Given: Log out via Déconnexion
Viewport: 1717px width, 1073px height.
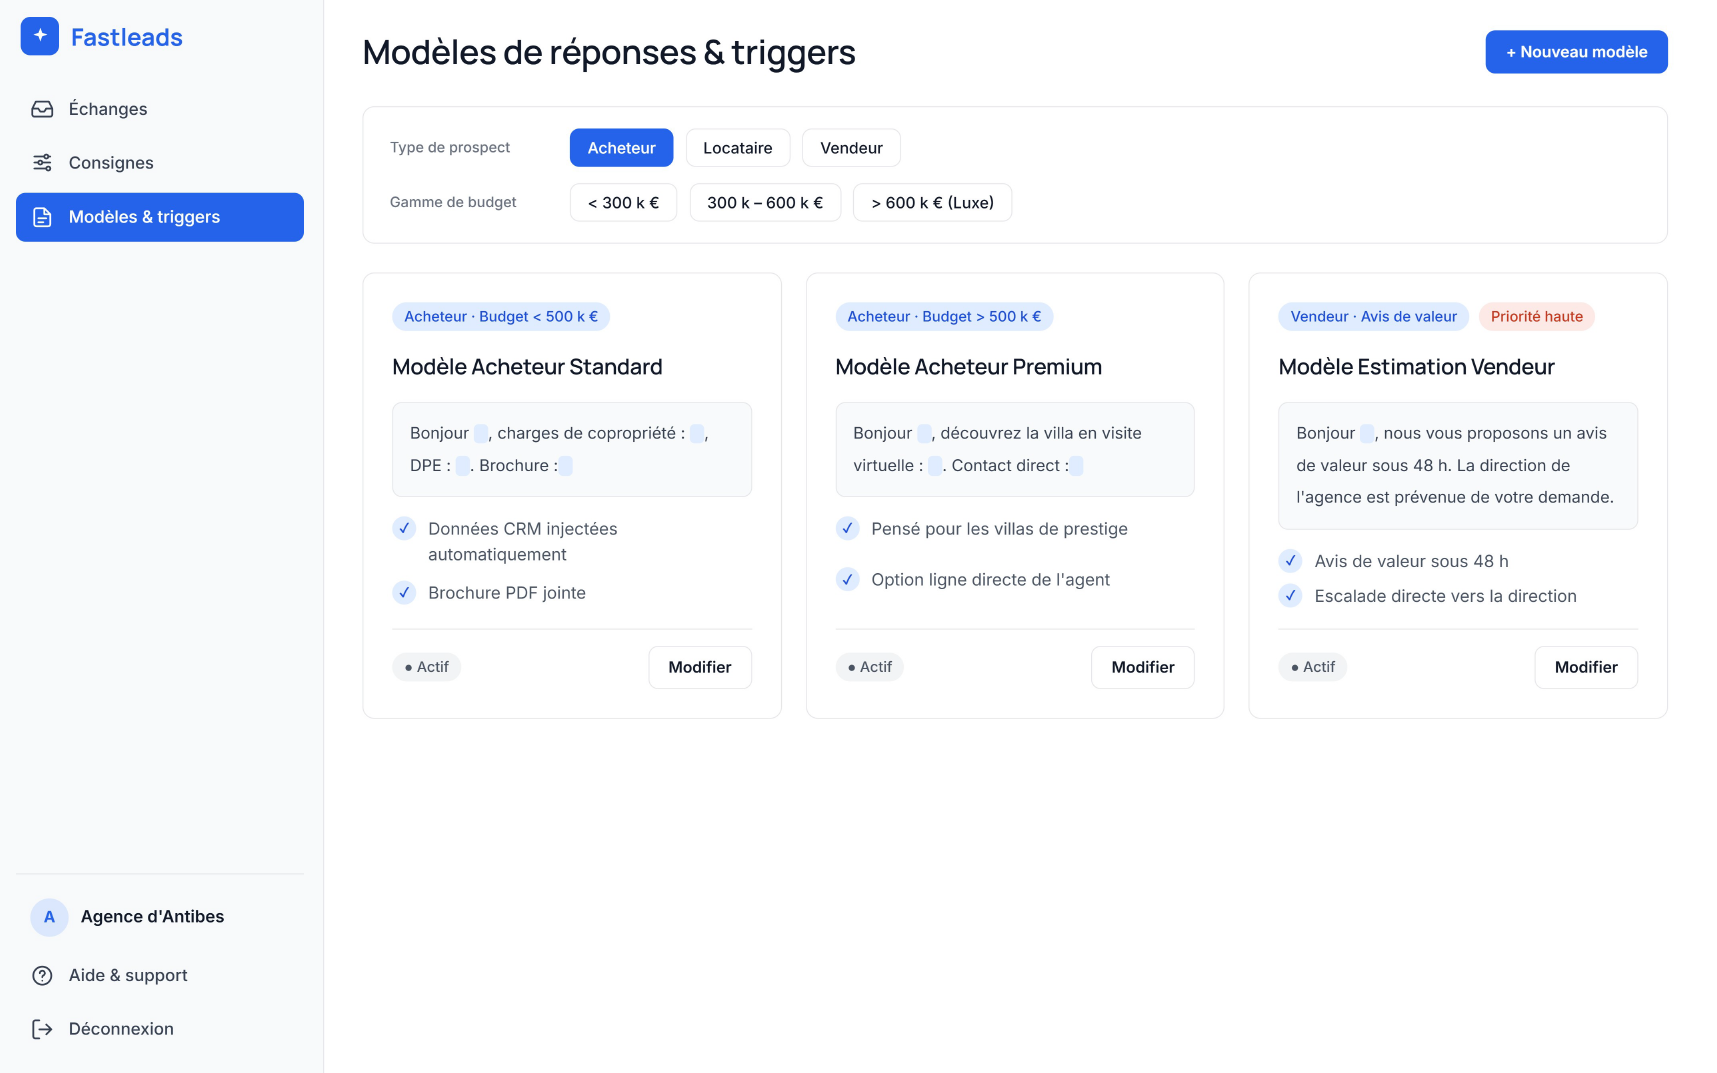Looking at the screenshot, I should point(160,1029).
